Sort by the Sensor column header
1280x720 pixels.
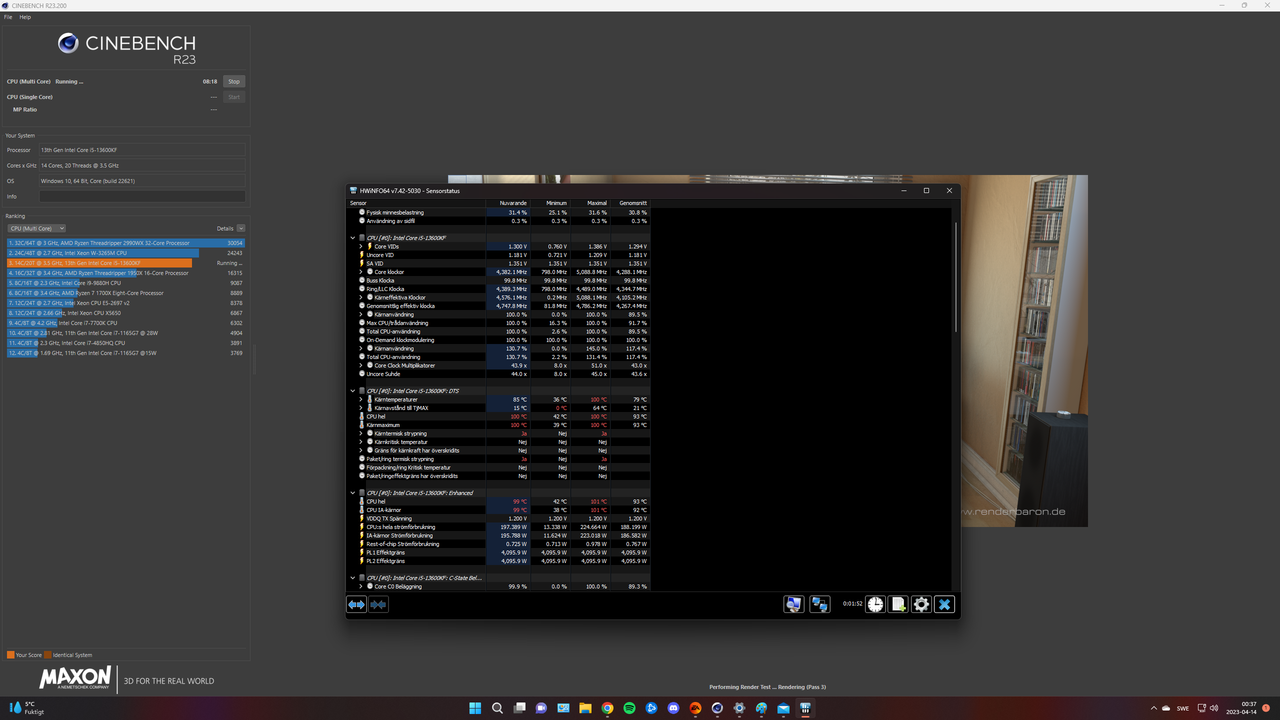[415, 203]
